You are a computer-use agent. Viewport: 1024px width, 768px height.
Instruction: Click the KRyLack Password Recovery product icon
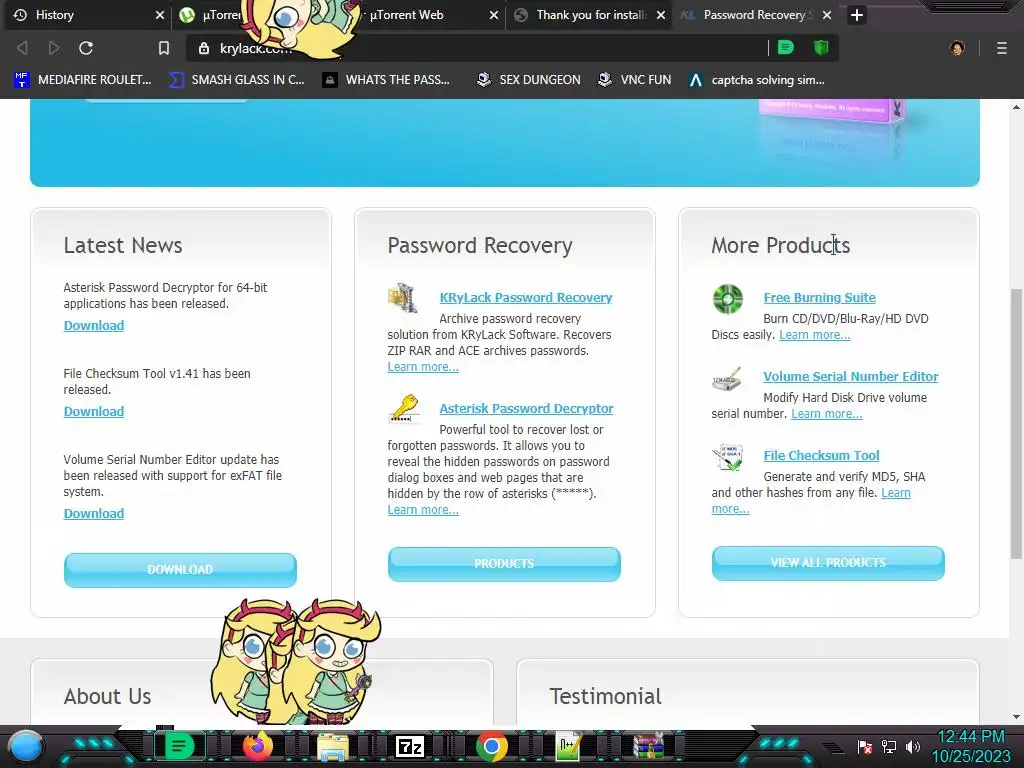[x=402, y=298]
